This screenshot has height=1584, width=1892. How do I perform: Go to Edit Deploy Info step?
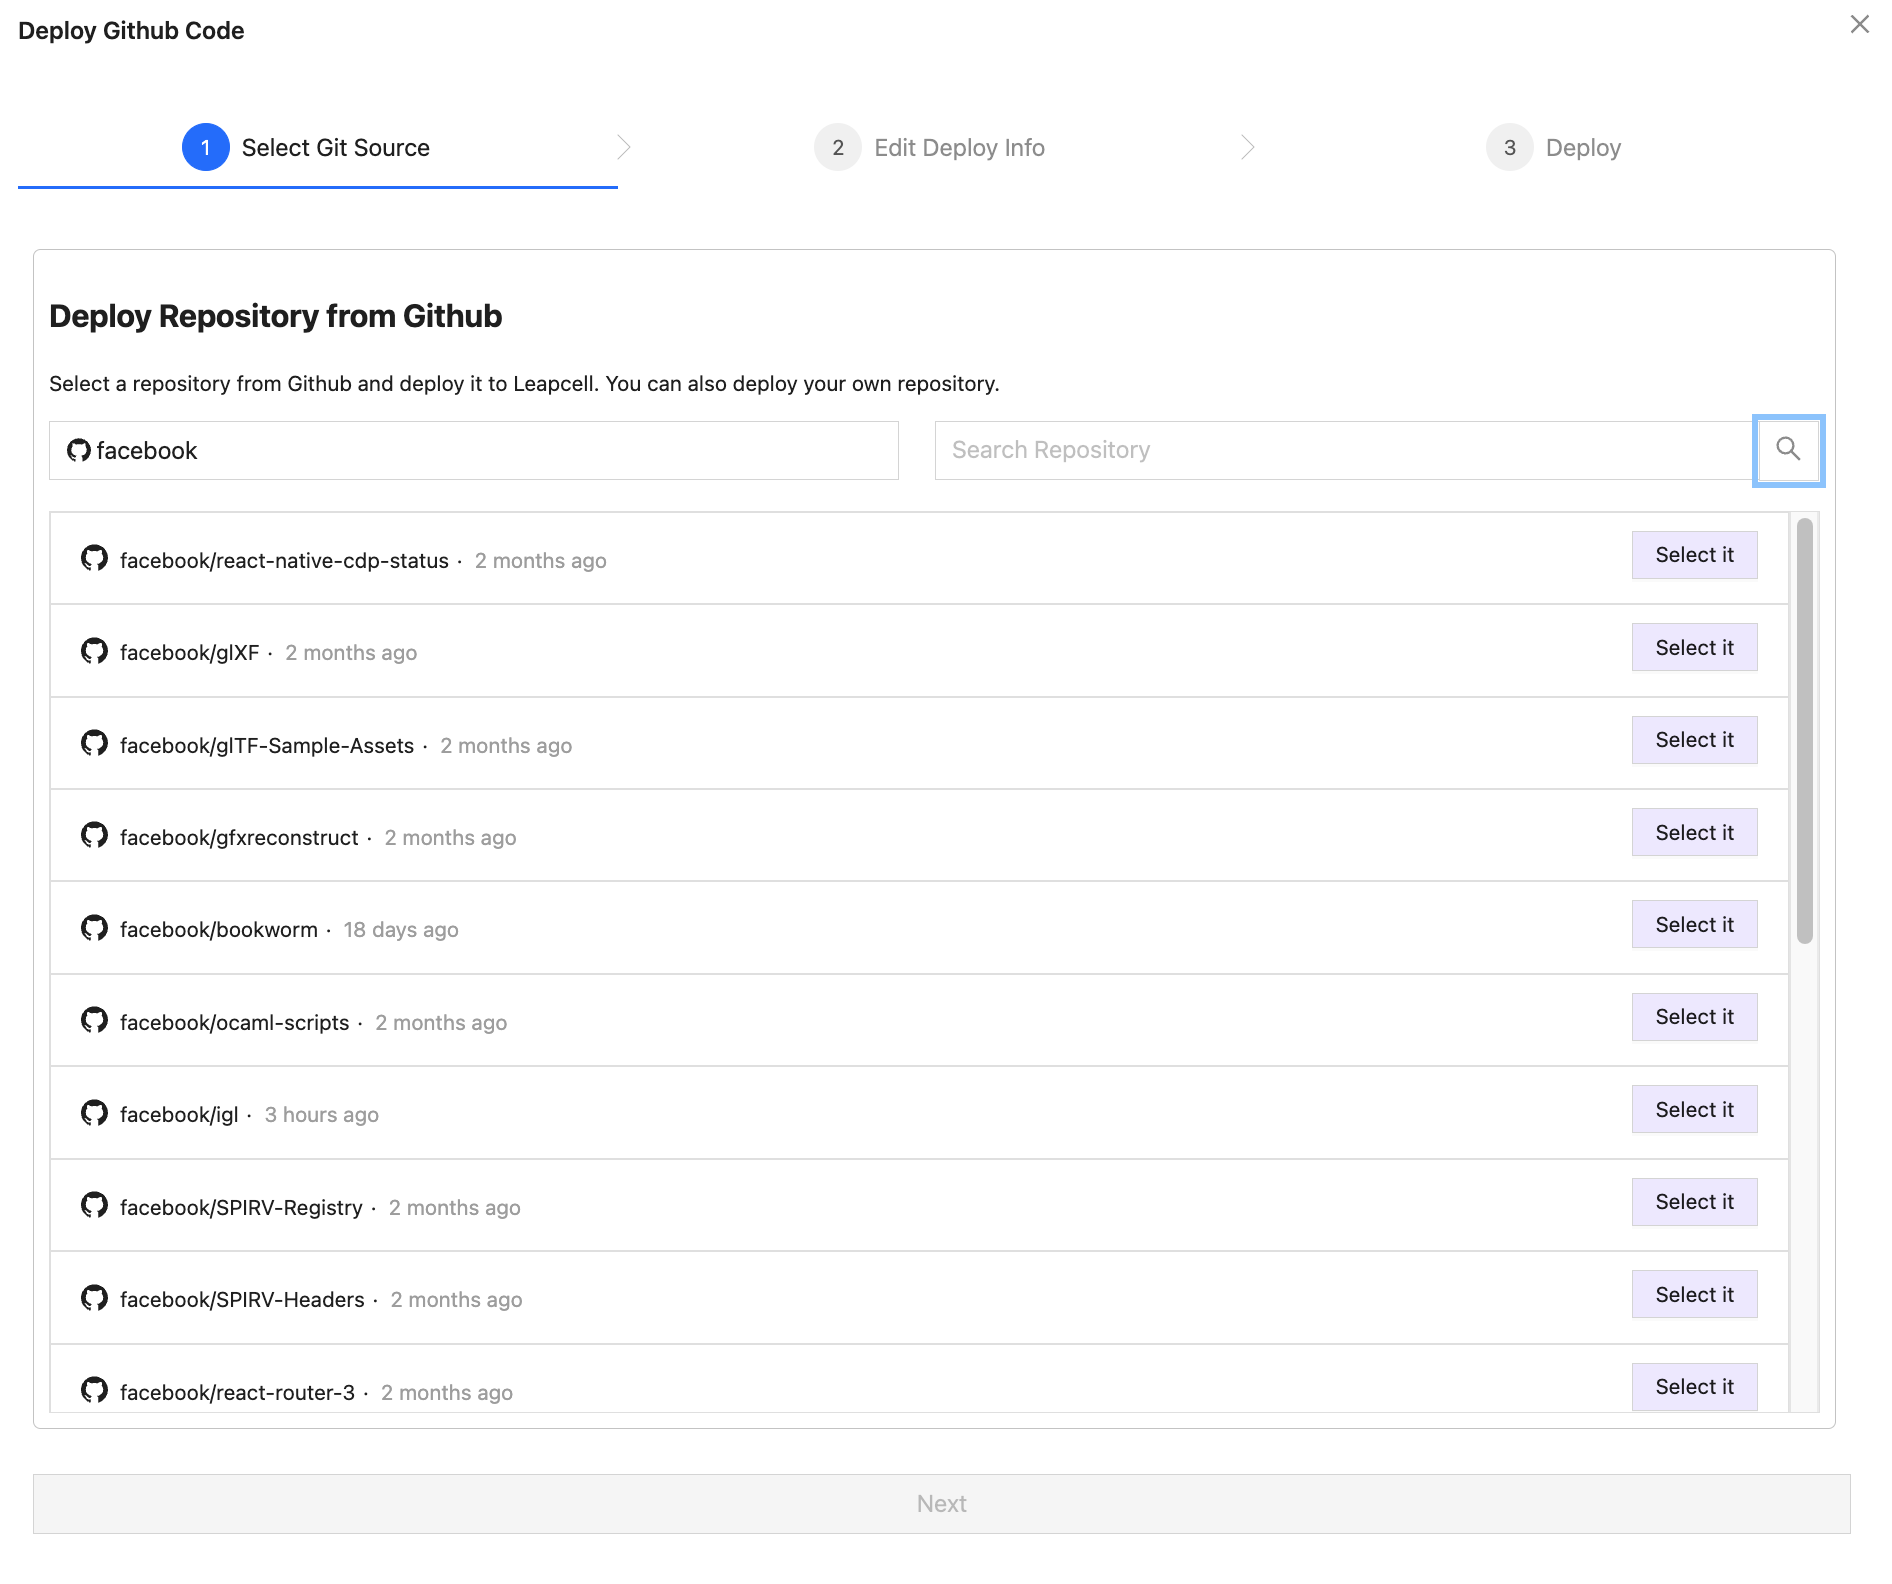pos(930,148)
